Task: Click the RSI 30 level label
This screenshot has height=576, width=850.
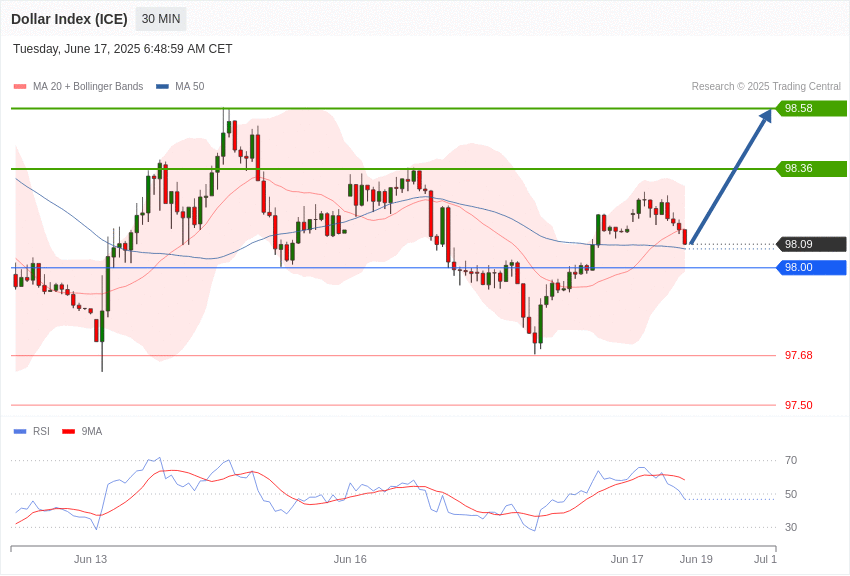Action: pos(791,527)
